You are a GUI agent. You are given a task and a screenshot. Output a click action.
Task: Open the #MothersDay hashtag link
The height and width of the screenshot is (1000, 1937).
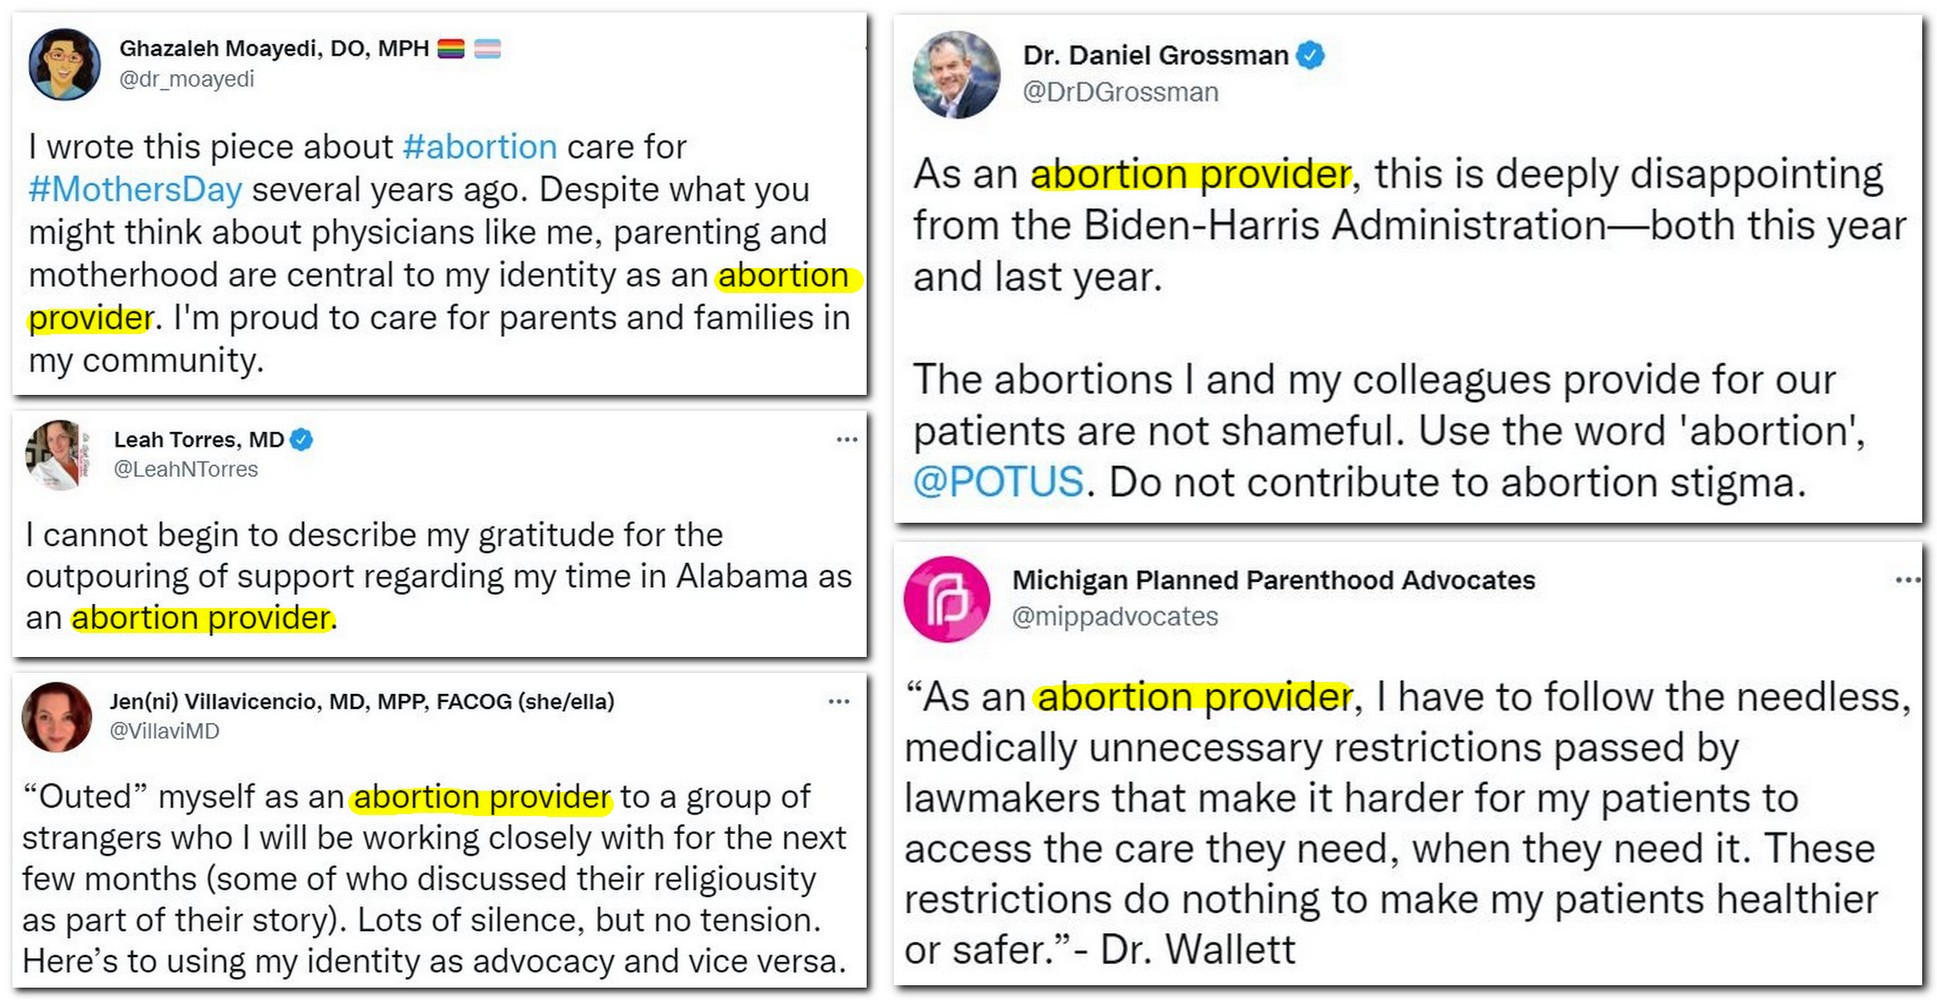tap(135, 189)
